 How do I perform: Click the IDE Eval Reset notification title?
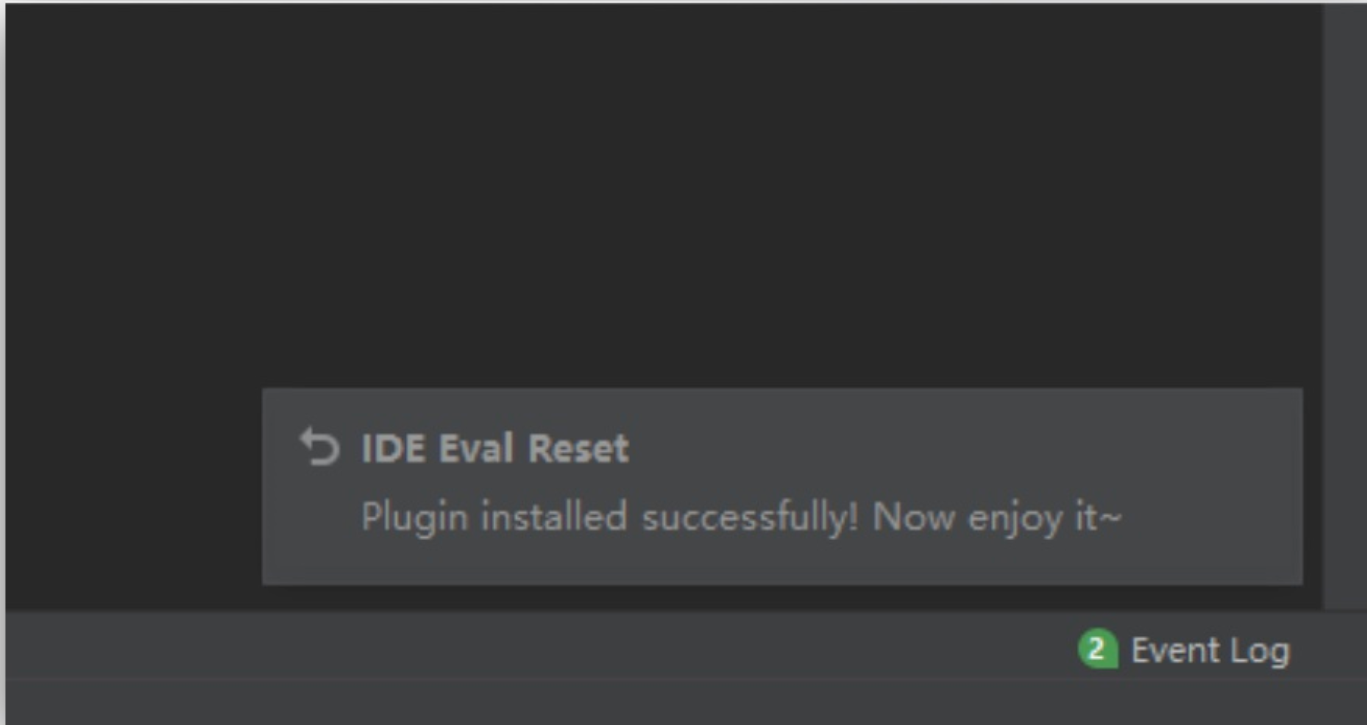[x=495, y=448]
